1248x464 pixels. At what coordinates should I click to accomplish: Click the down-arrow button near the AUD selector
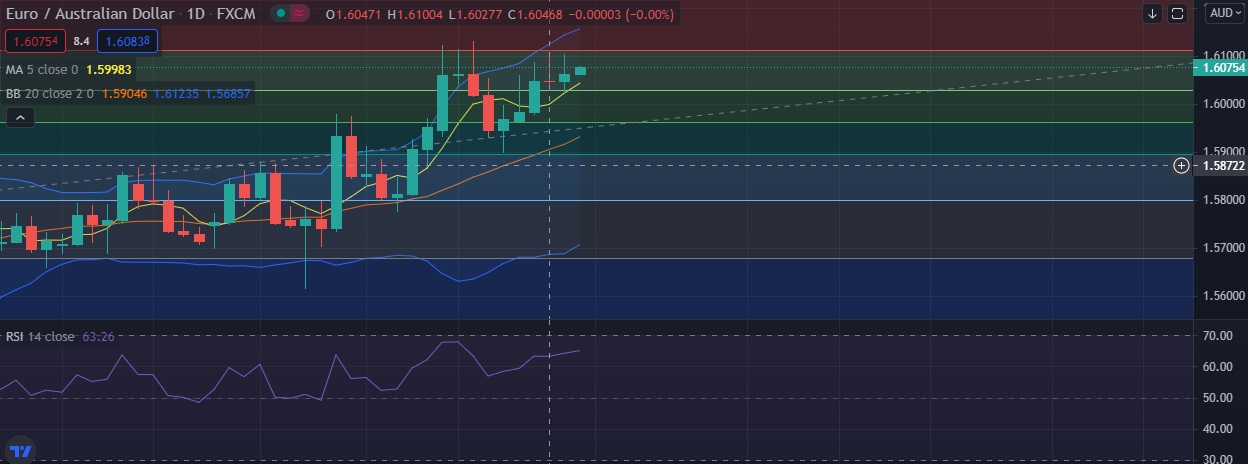1153,13
